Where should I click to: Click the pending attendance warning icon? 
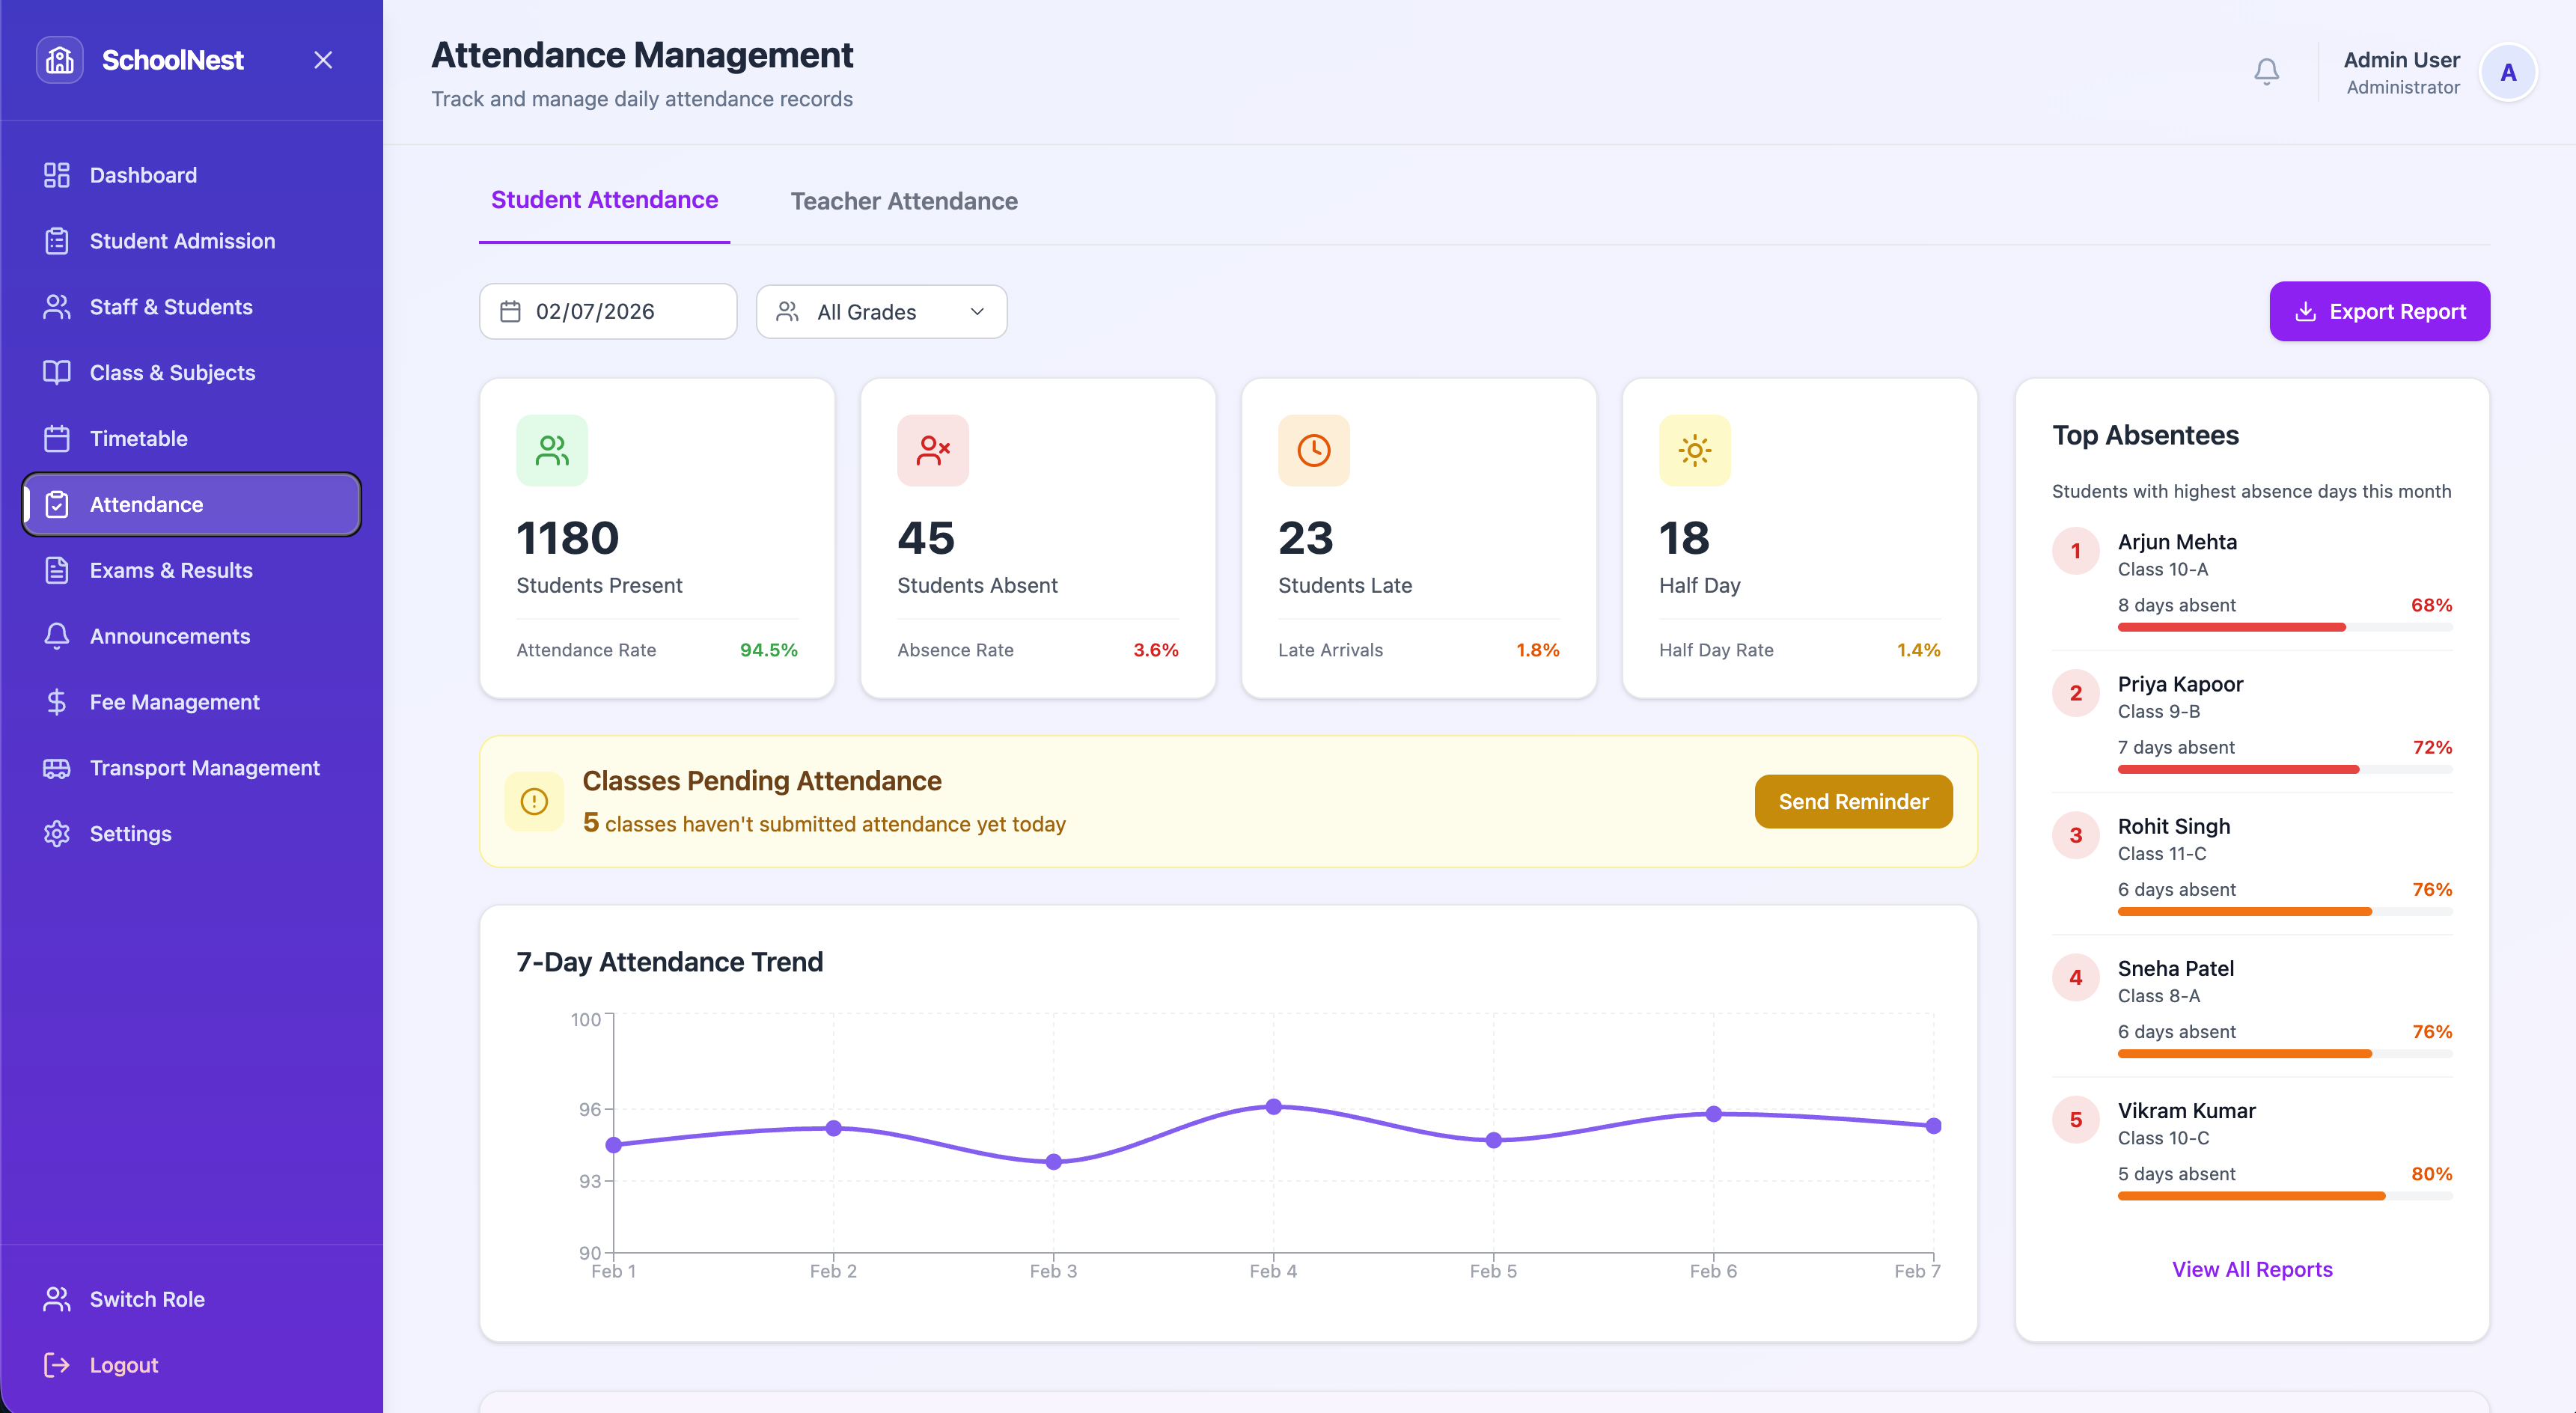534,802
